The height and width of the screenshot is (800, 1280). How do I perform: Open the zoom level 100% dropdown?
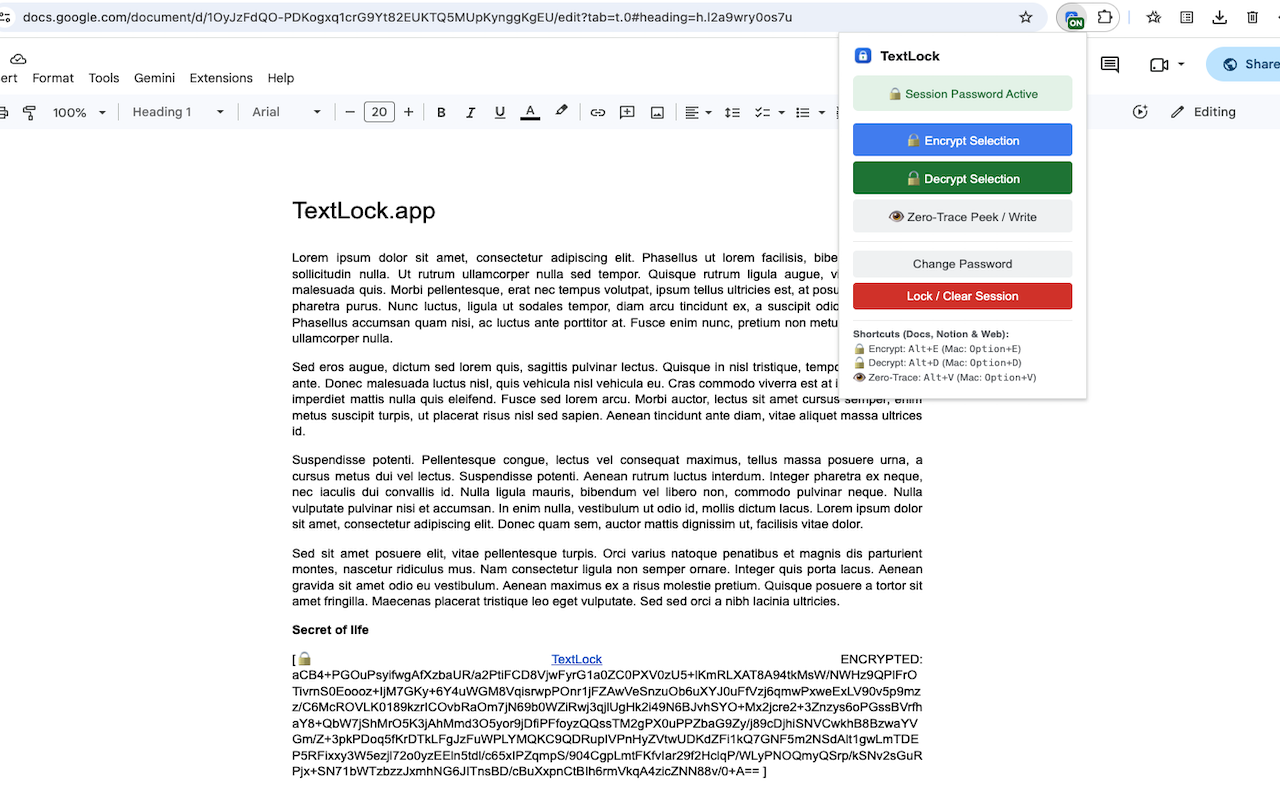79,112
